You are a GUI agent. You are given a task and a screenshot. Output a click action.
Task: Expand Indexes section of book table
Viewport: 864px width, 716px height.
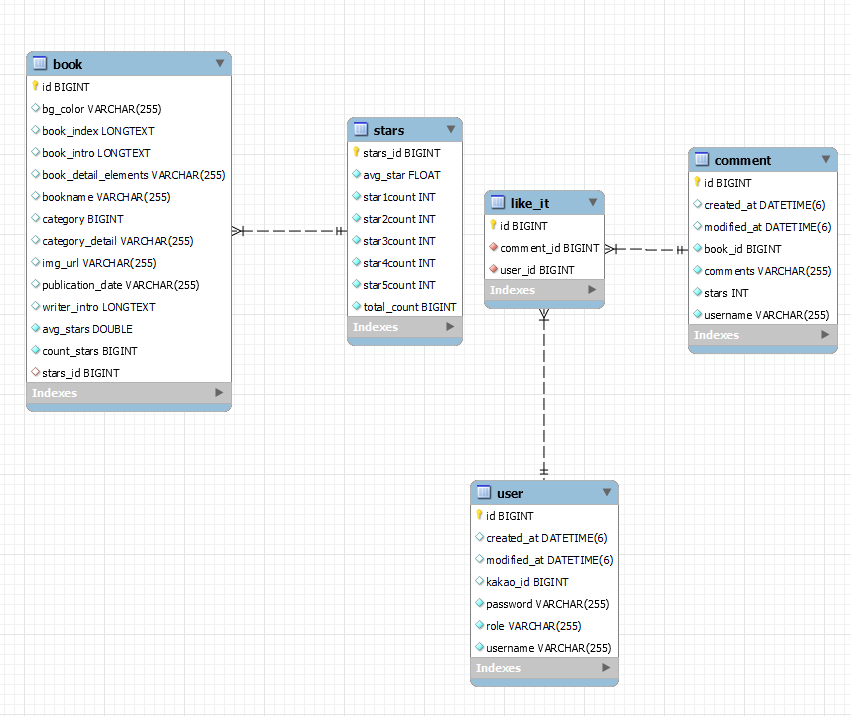coord(219,392)
